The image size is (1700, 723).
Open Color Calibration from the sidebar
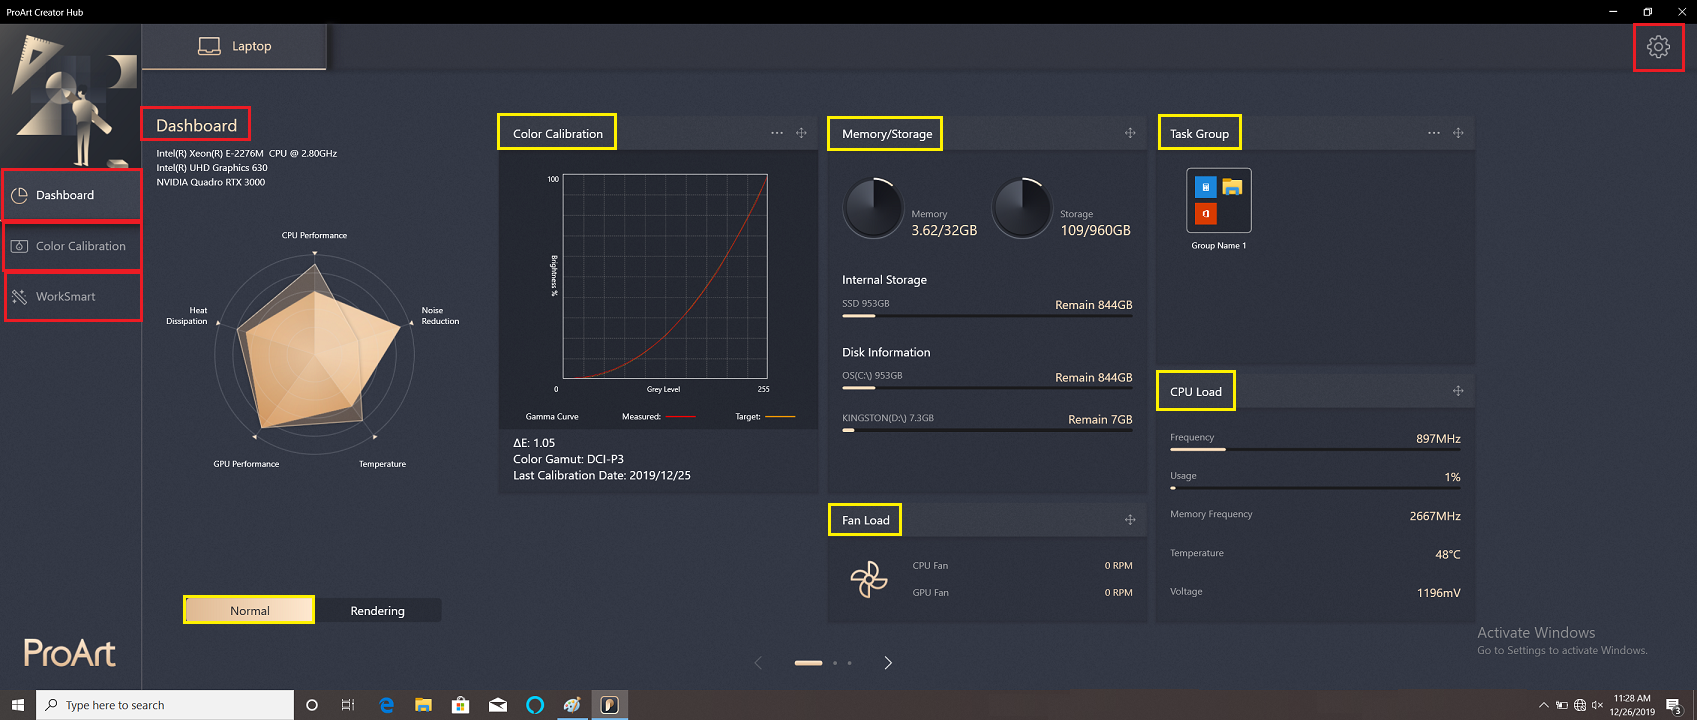(71, 246)
